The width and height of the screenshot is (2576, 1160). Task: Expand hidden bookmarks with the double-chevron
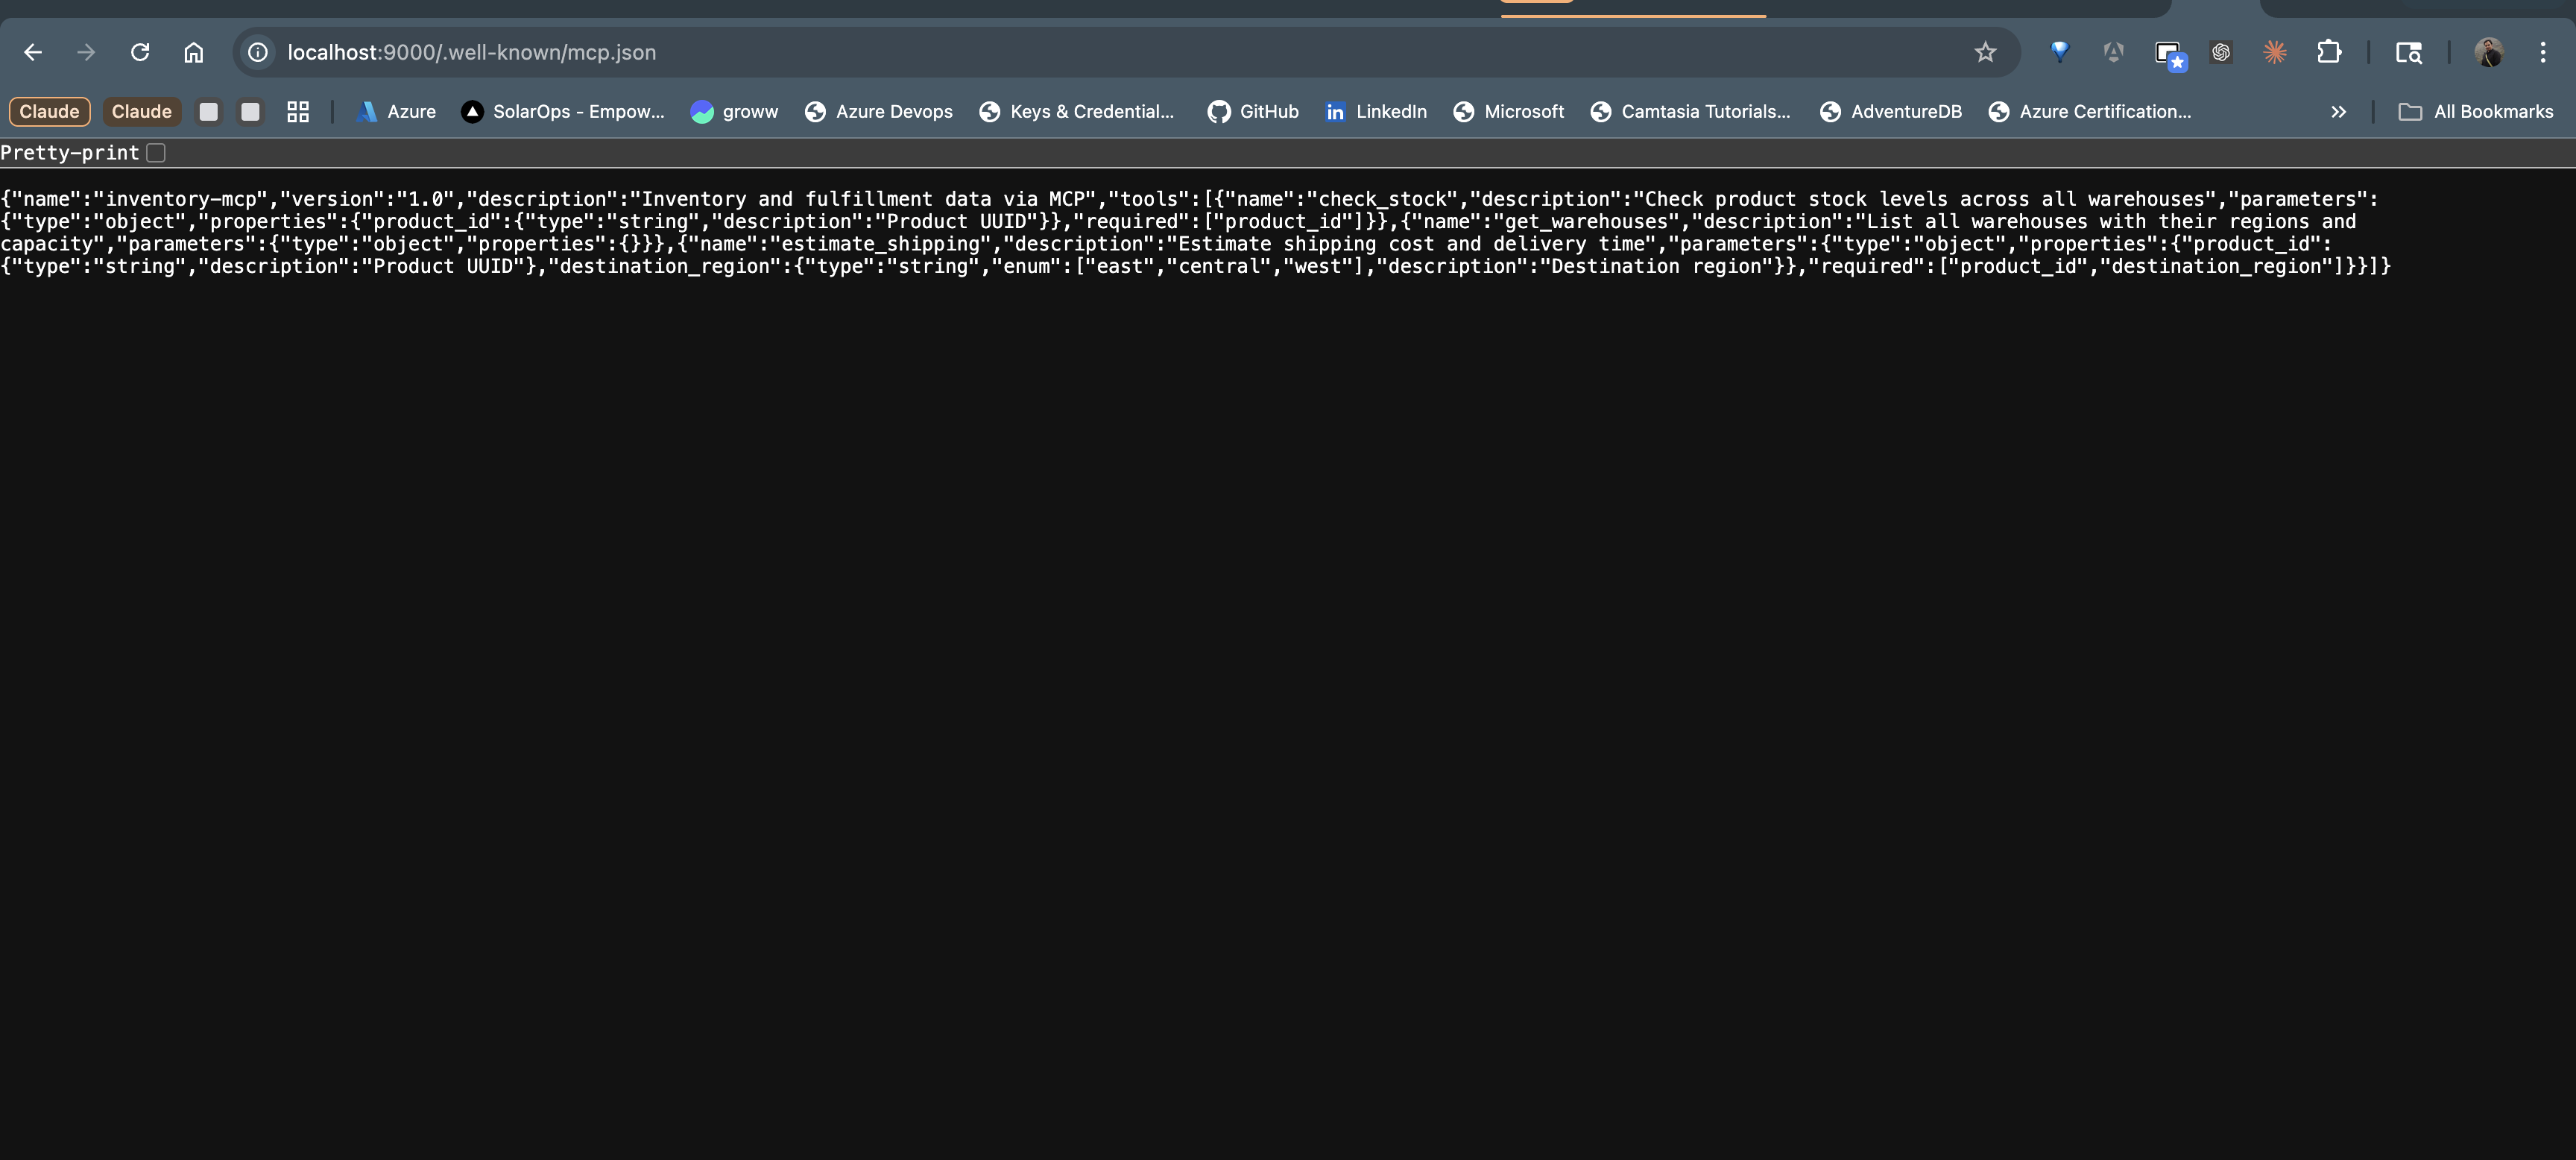point(2339,112)
